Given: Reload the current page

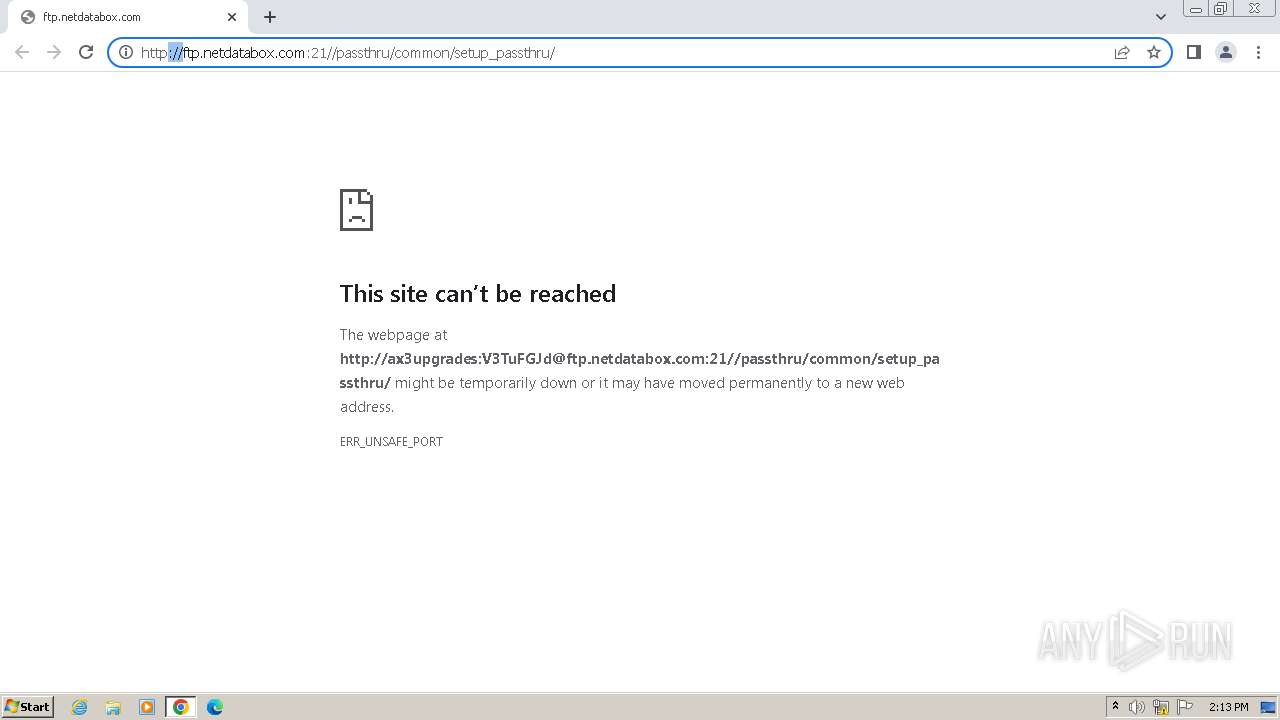Looking at the screenshot, I should click(86, 52).
